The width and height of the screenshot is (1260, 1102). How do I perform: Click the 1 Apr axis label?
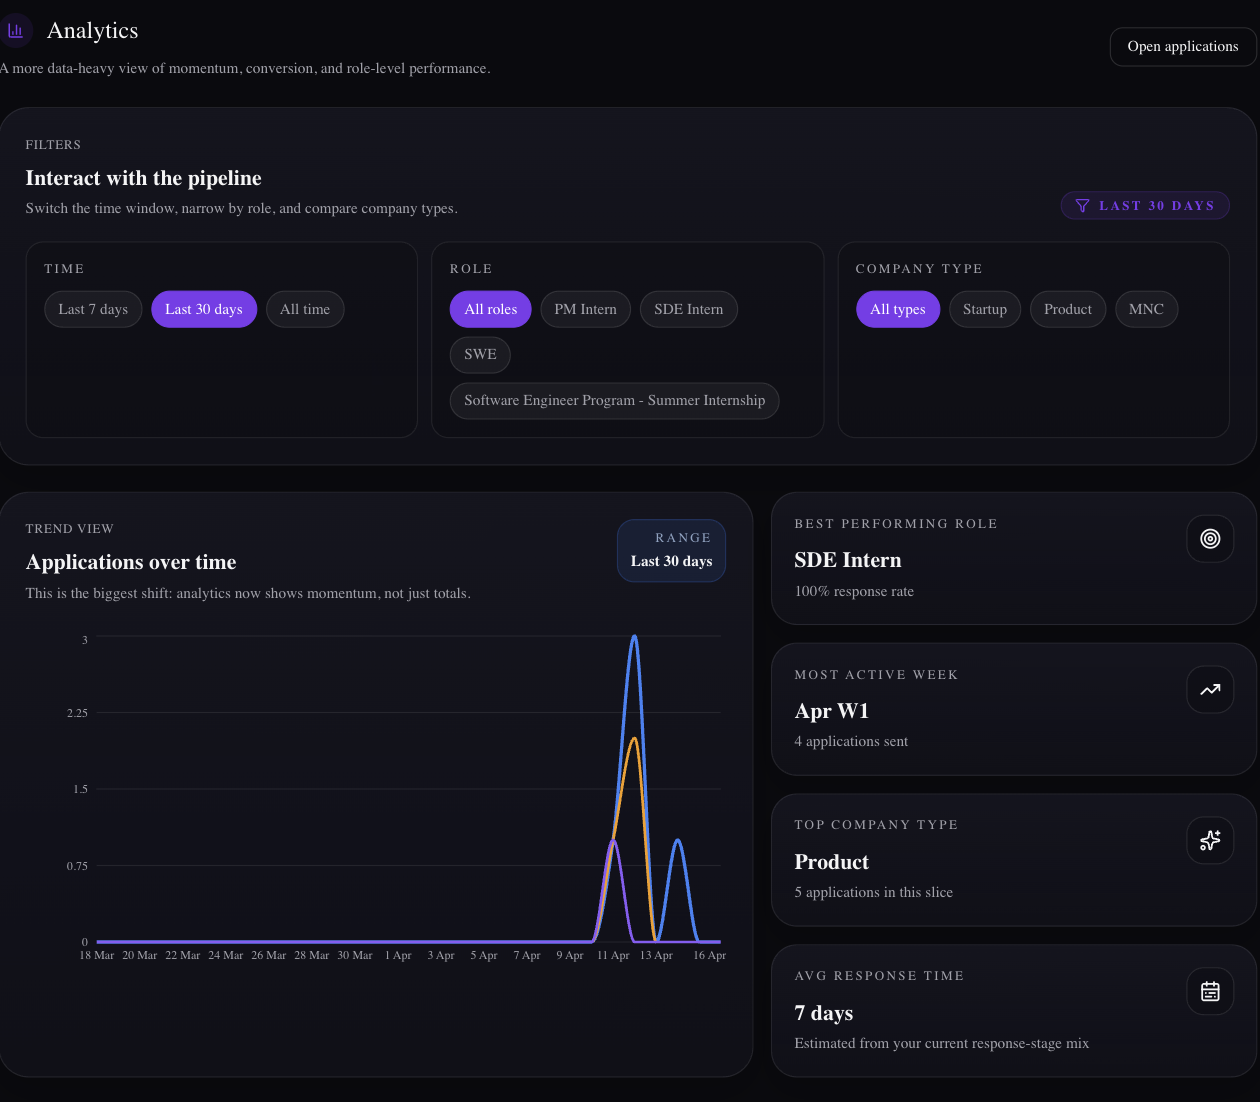point(398,955)
